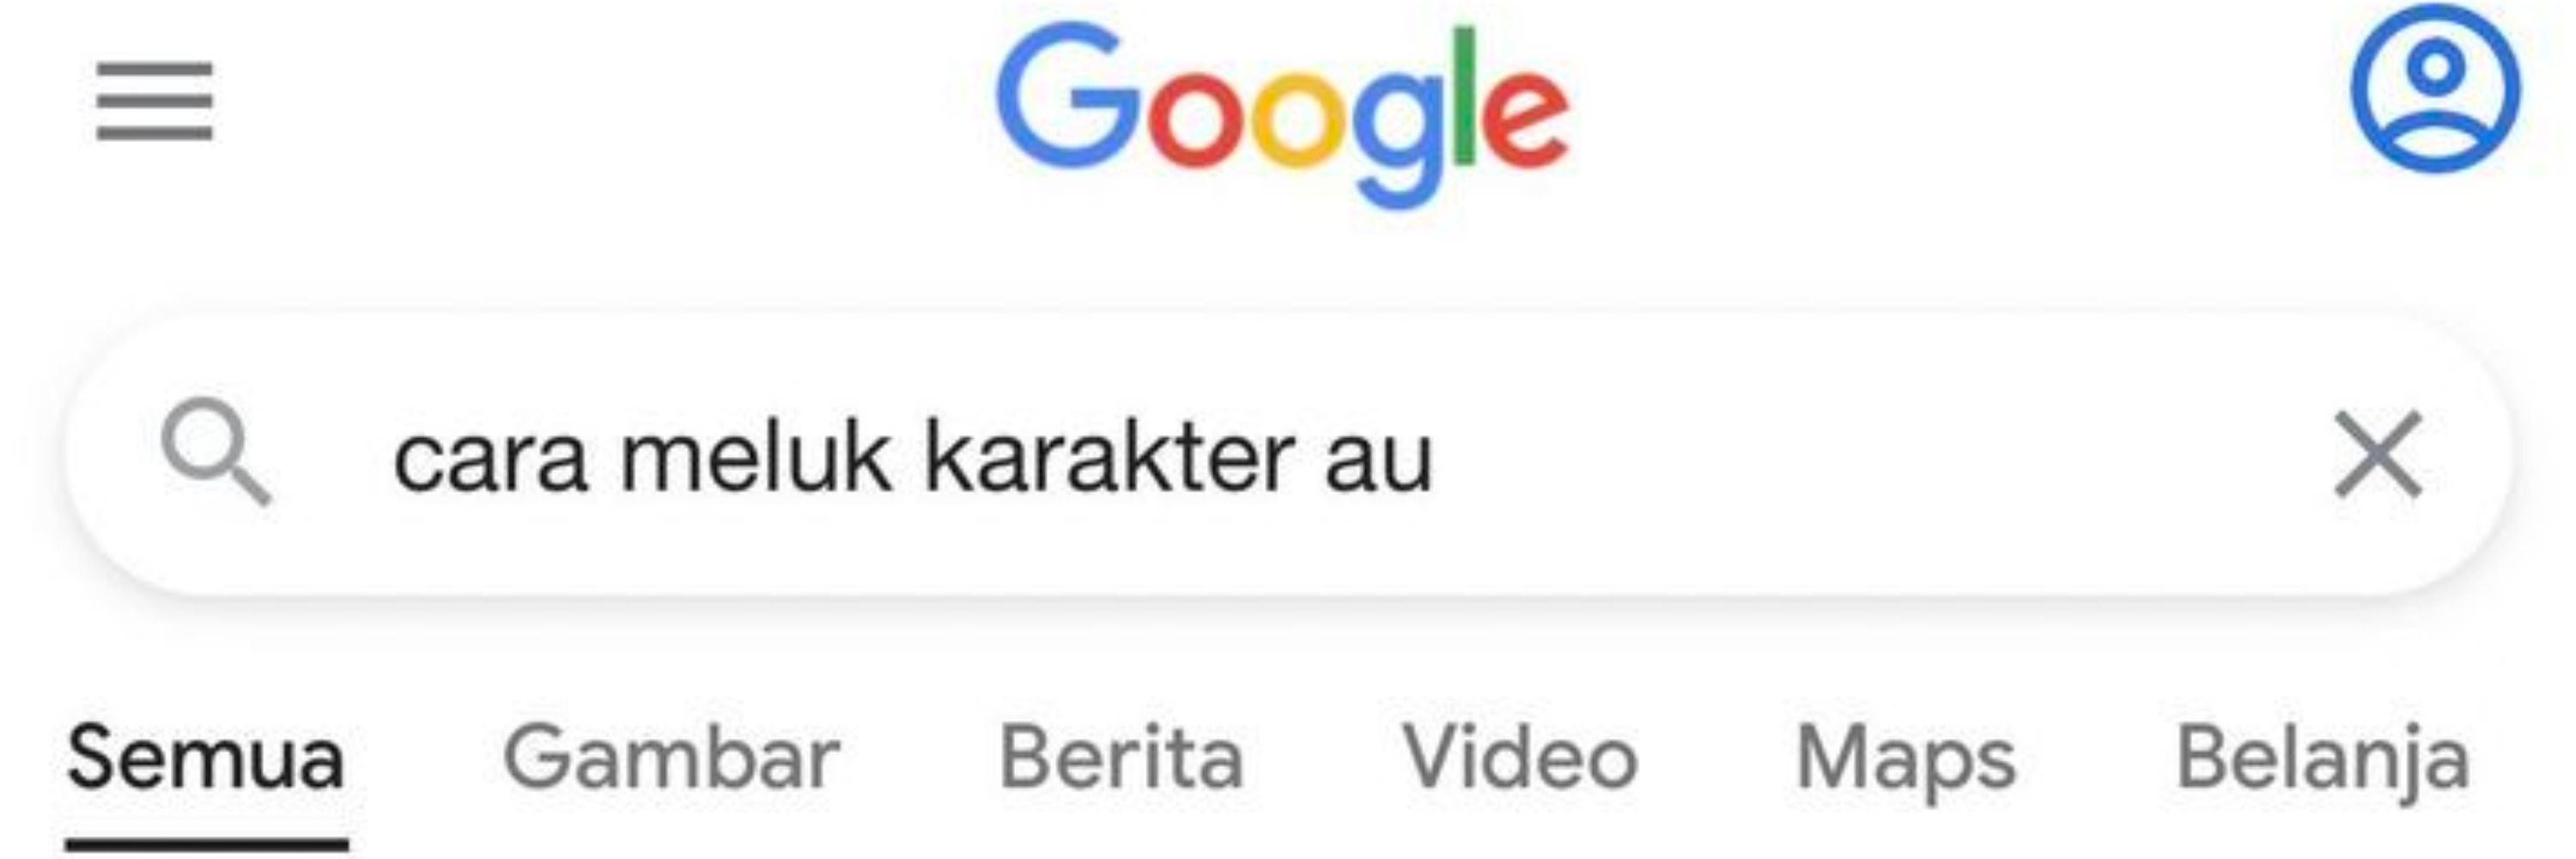
Task: Click the word 'cara' in the search box
Action: (490, 464)
